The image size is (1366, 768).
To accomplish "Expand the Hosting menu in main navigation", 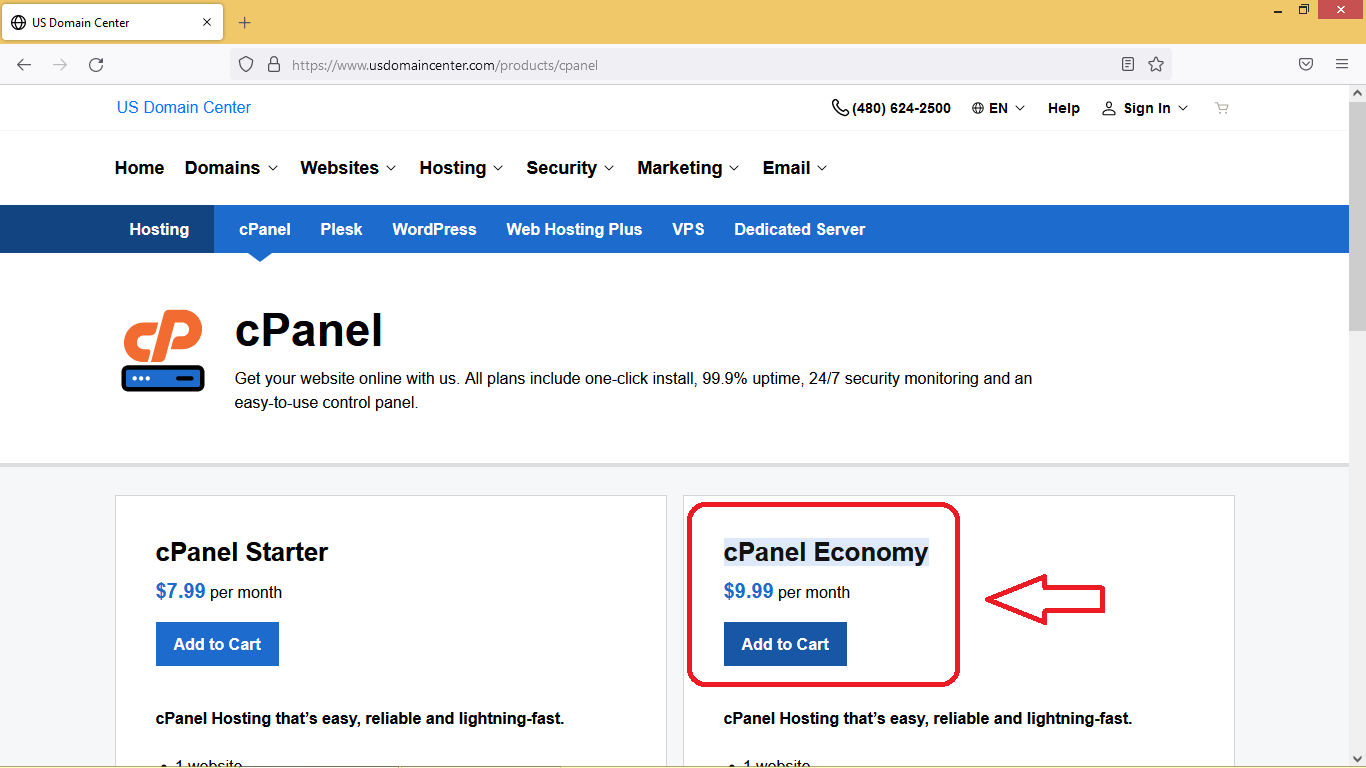I will 461,168.
